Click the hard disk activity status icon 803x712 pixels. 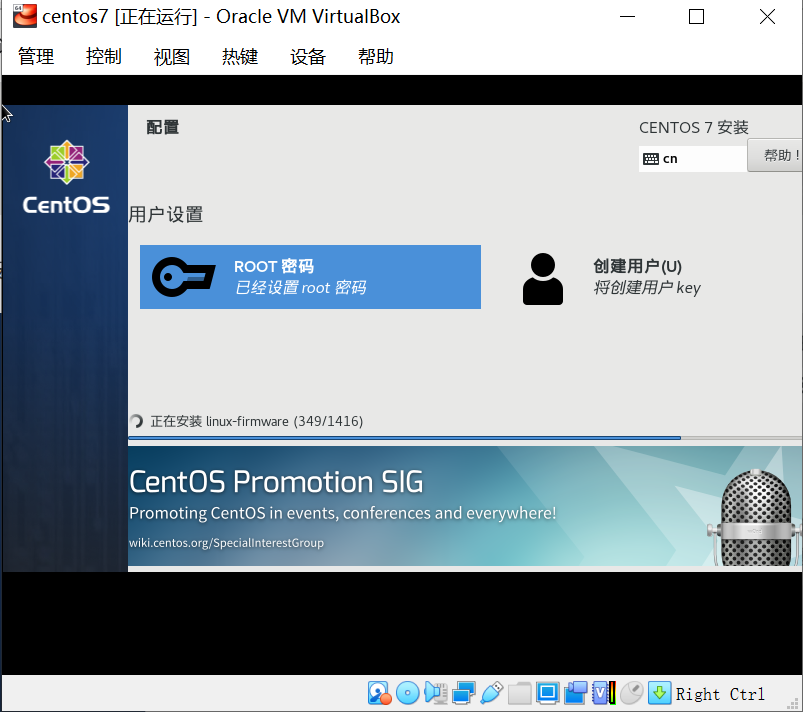coord(379,693)
